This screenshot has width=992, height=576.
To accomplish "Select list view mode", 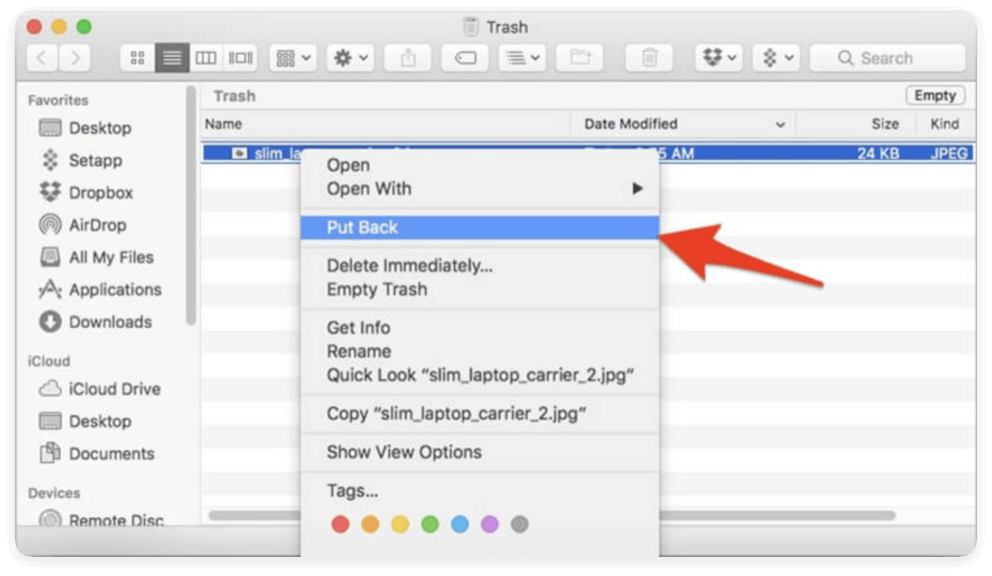I will click(171, 57).
